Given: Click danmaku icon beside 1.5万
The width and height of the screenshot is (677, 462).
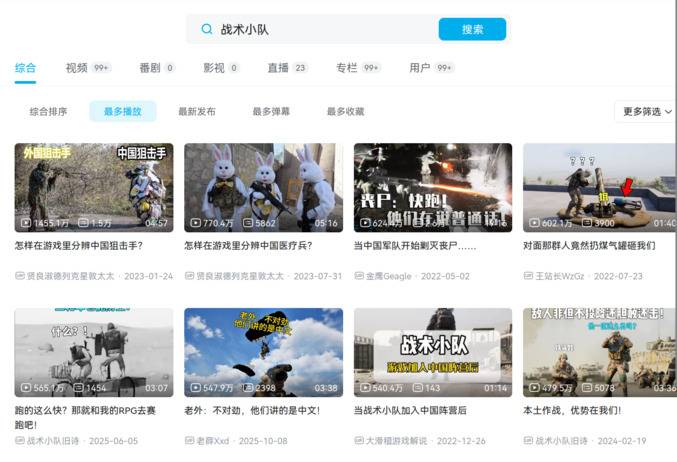Looking at the screenshot, I should (83, 223).
